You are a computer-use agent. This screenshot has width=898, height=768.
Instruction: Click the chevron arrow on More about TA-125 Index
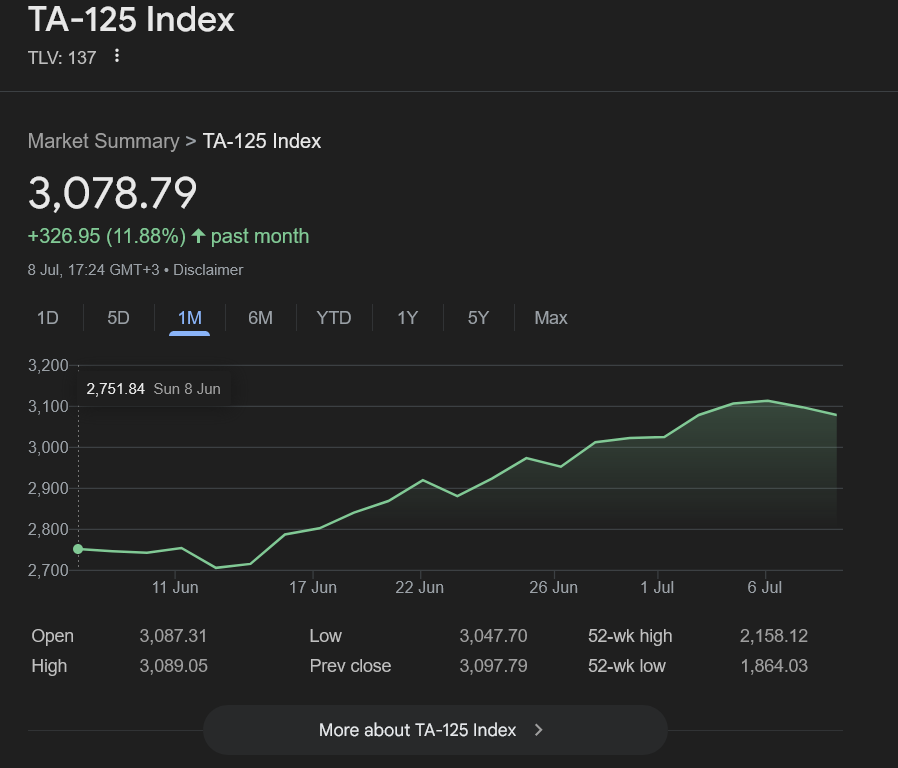tap(538, 730)
